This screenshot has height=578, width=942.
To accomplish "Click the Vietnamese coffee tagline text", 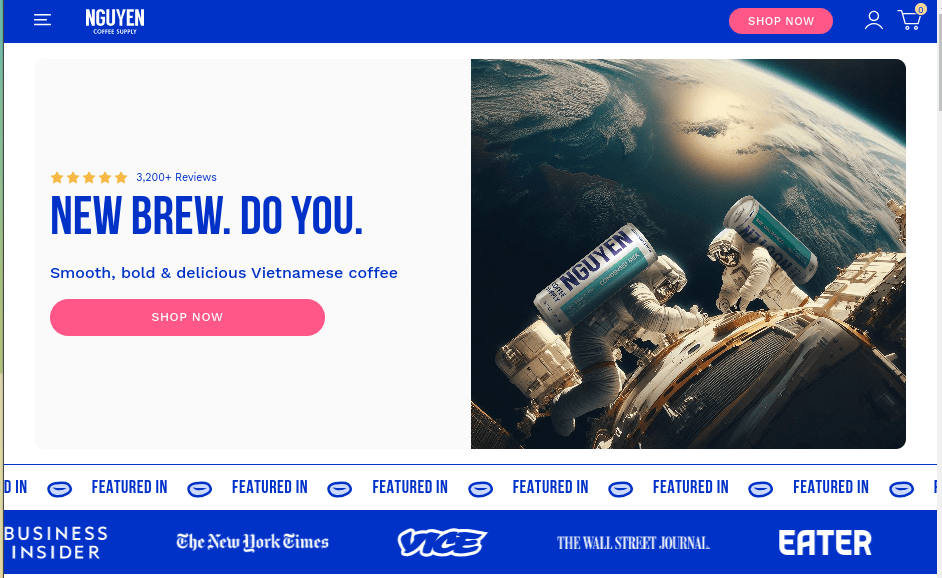I will tap(223, 273).
